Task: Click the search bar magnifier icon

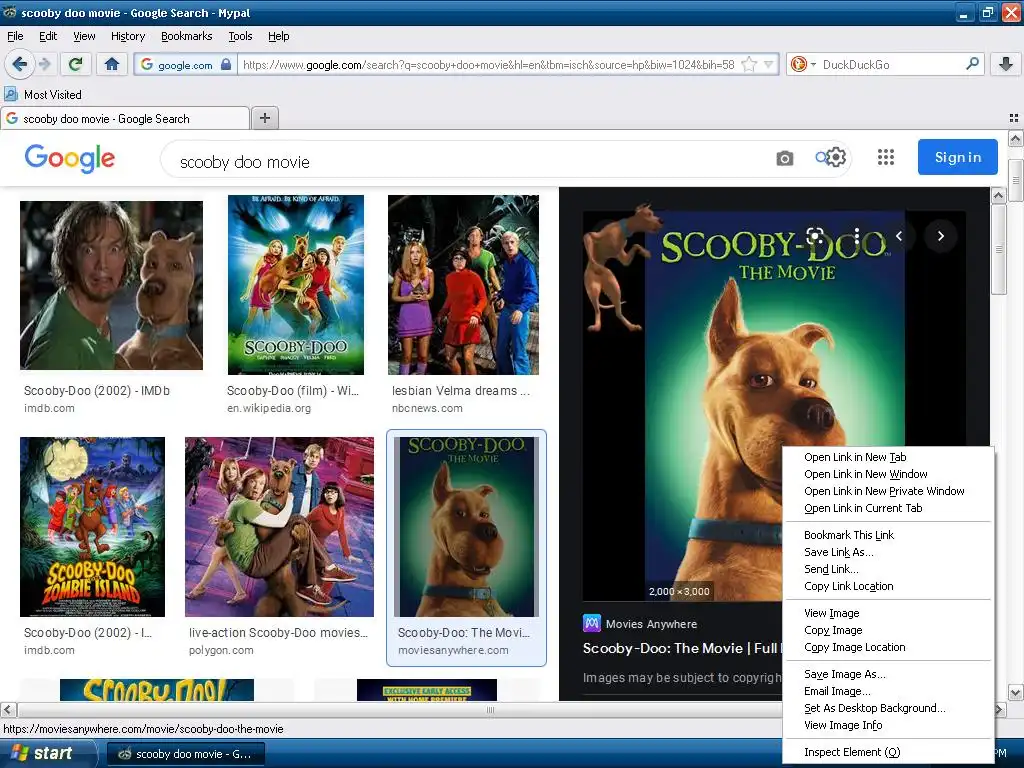Action: tap(972, 64)
